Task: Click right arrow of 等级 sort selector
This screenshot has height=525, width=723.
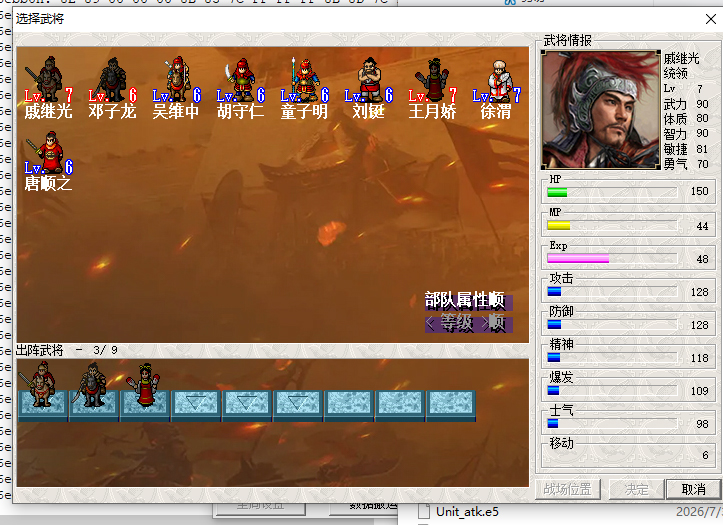Action: (x=483, y=324)
